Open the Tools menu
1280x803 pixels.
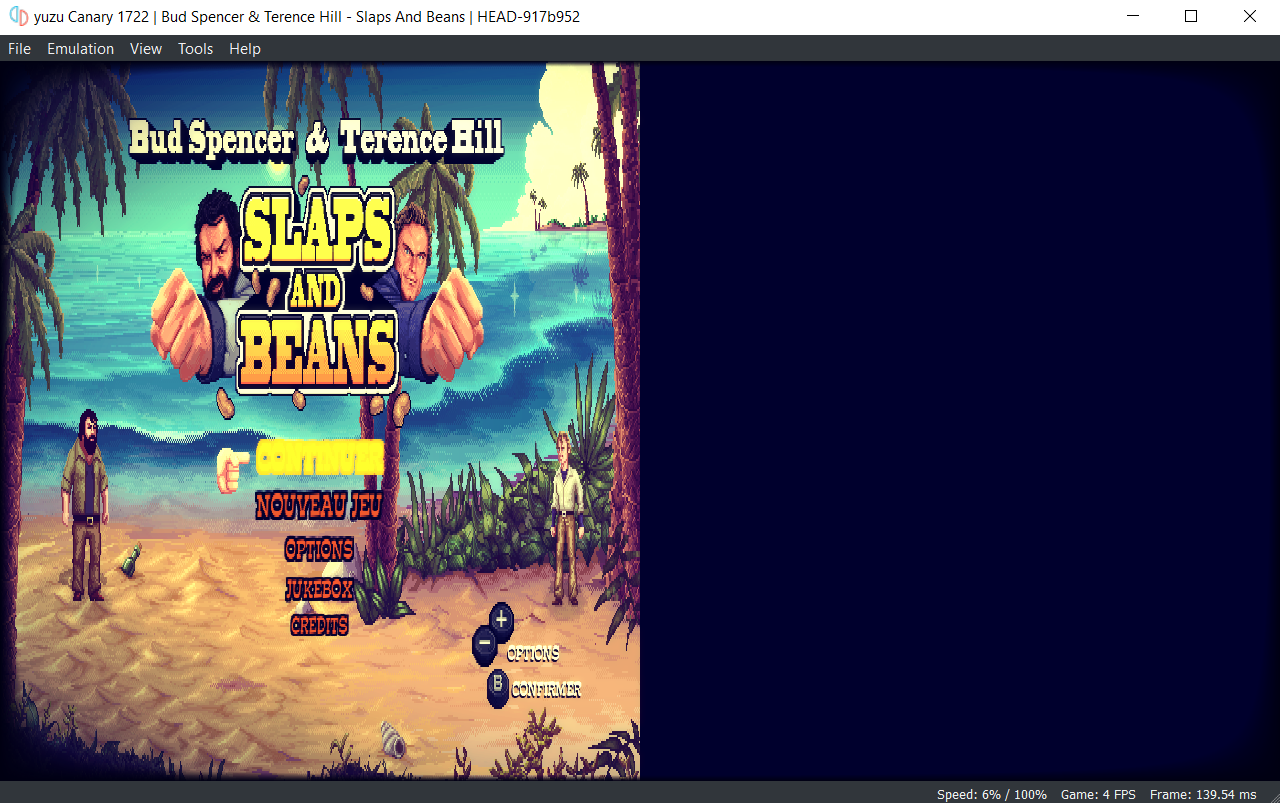pyautogui.click(x=196, y=49)
